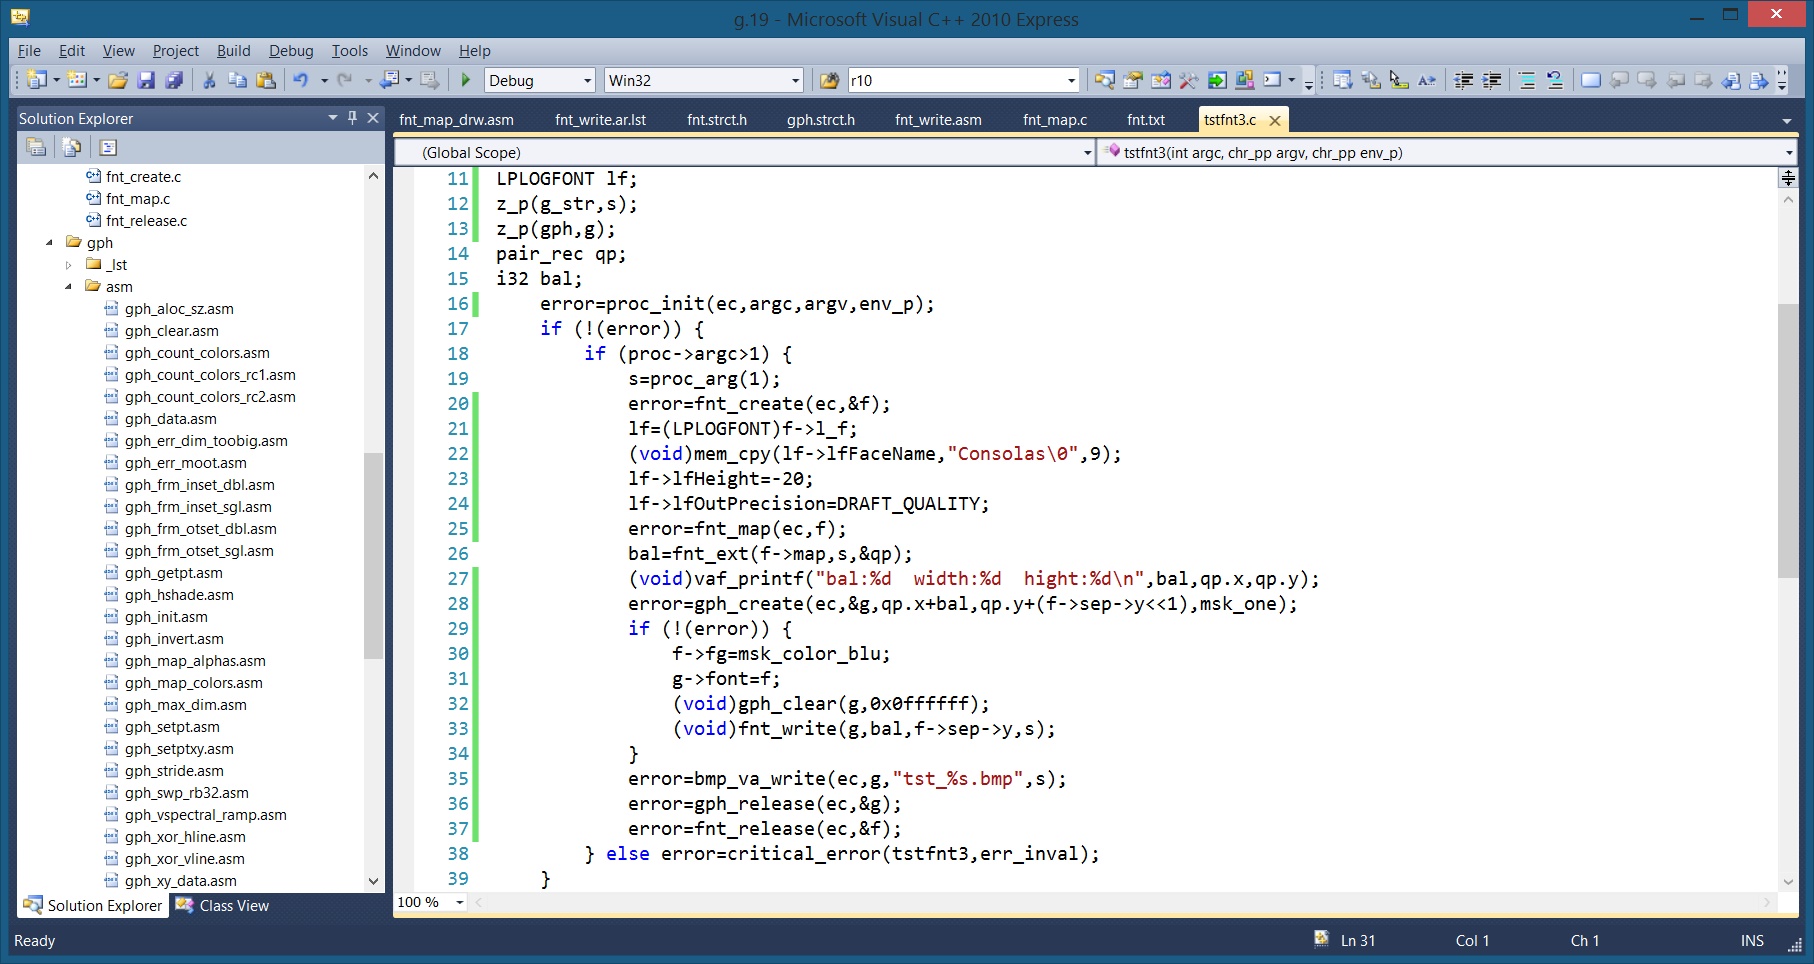This screenshot has width=1814, height=964.
Task: Click the Undo arrow icon
Action: (300, 80)
